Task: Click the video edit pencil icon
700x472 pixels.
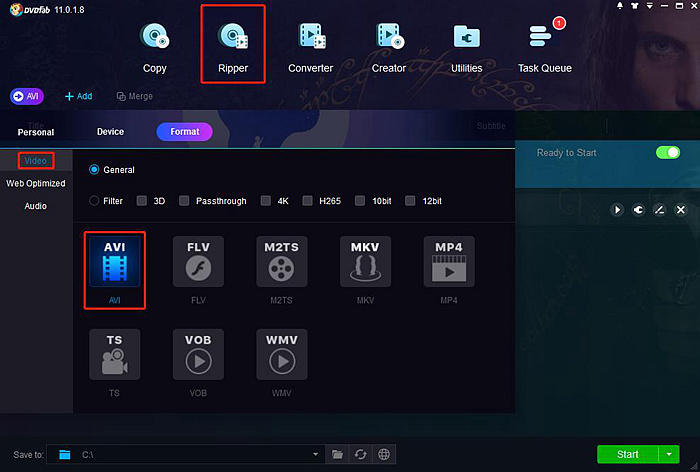Action: (659, 209)
